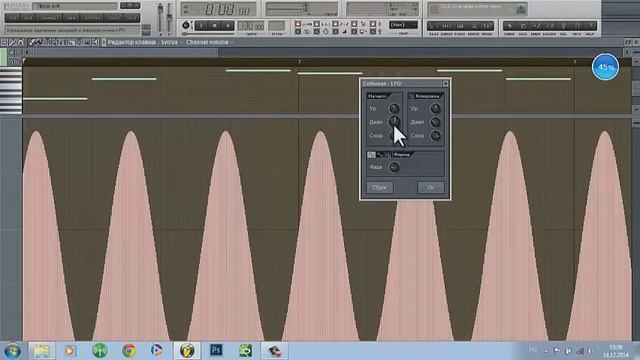Open the CHANNELS menu
The width and height of the screenshot is (640, 360).
(x=49, y=18)
